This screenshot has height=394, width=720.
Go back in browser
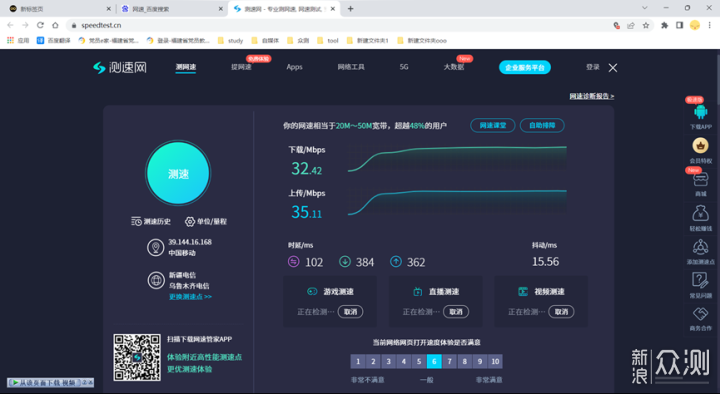(11, 25)
